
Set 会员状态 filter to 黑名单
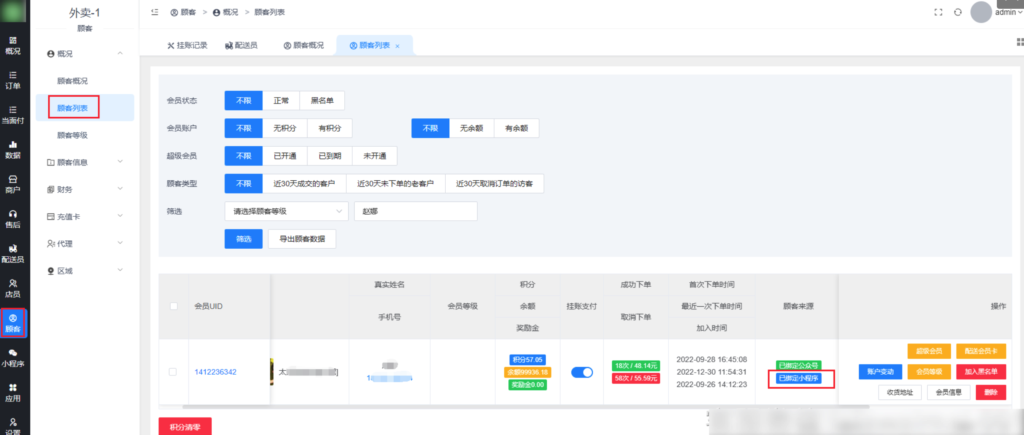click(x=322, y=101)
